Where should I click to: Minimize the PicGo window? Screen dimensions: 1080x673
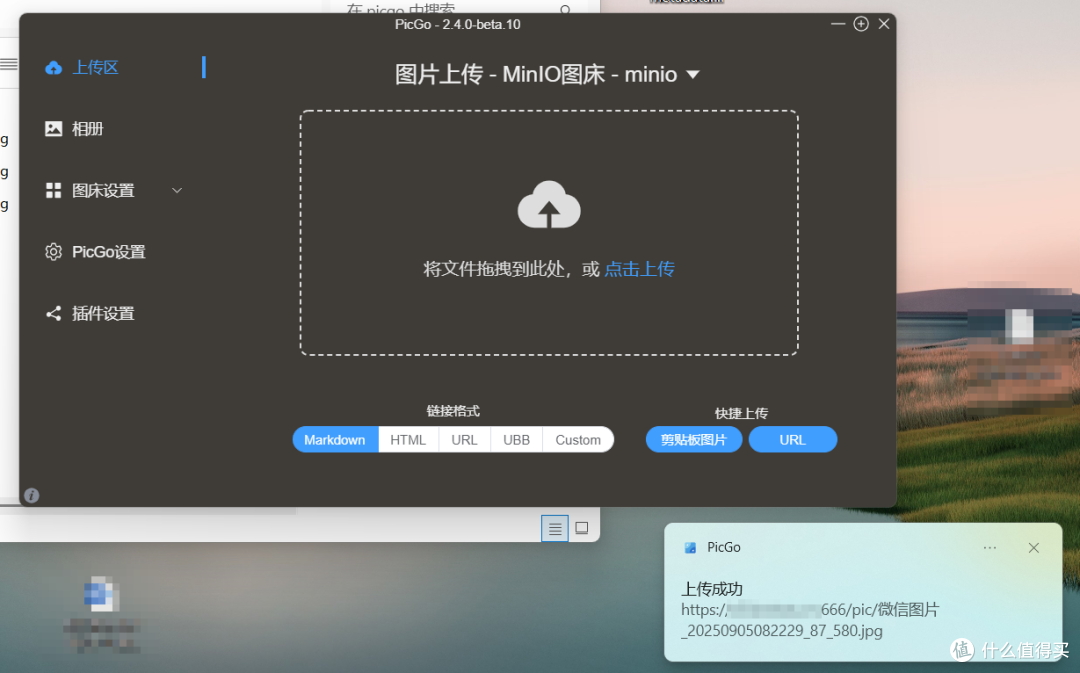point(838,24)
